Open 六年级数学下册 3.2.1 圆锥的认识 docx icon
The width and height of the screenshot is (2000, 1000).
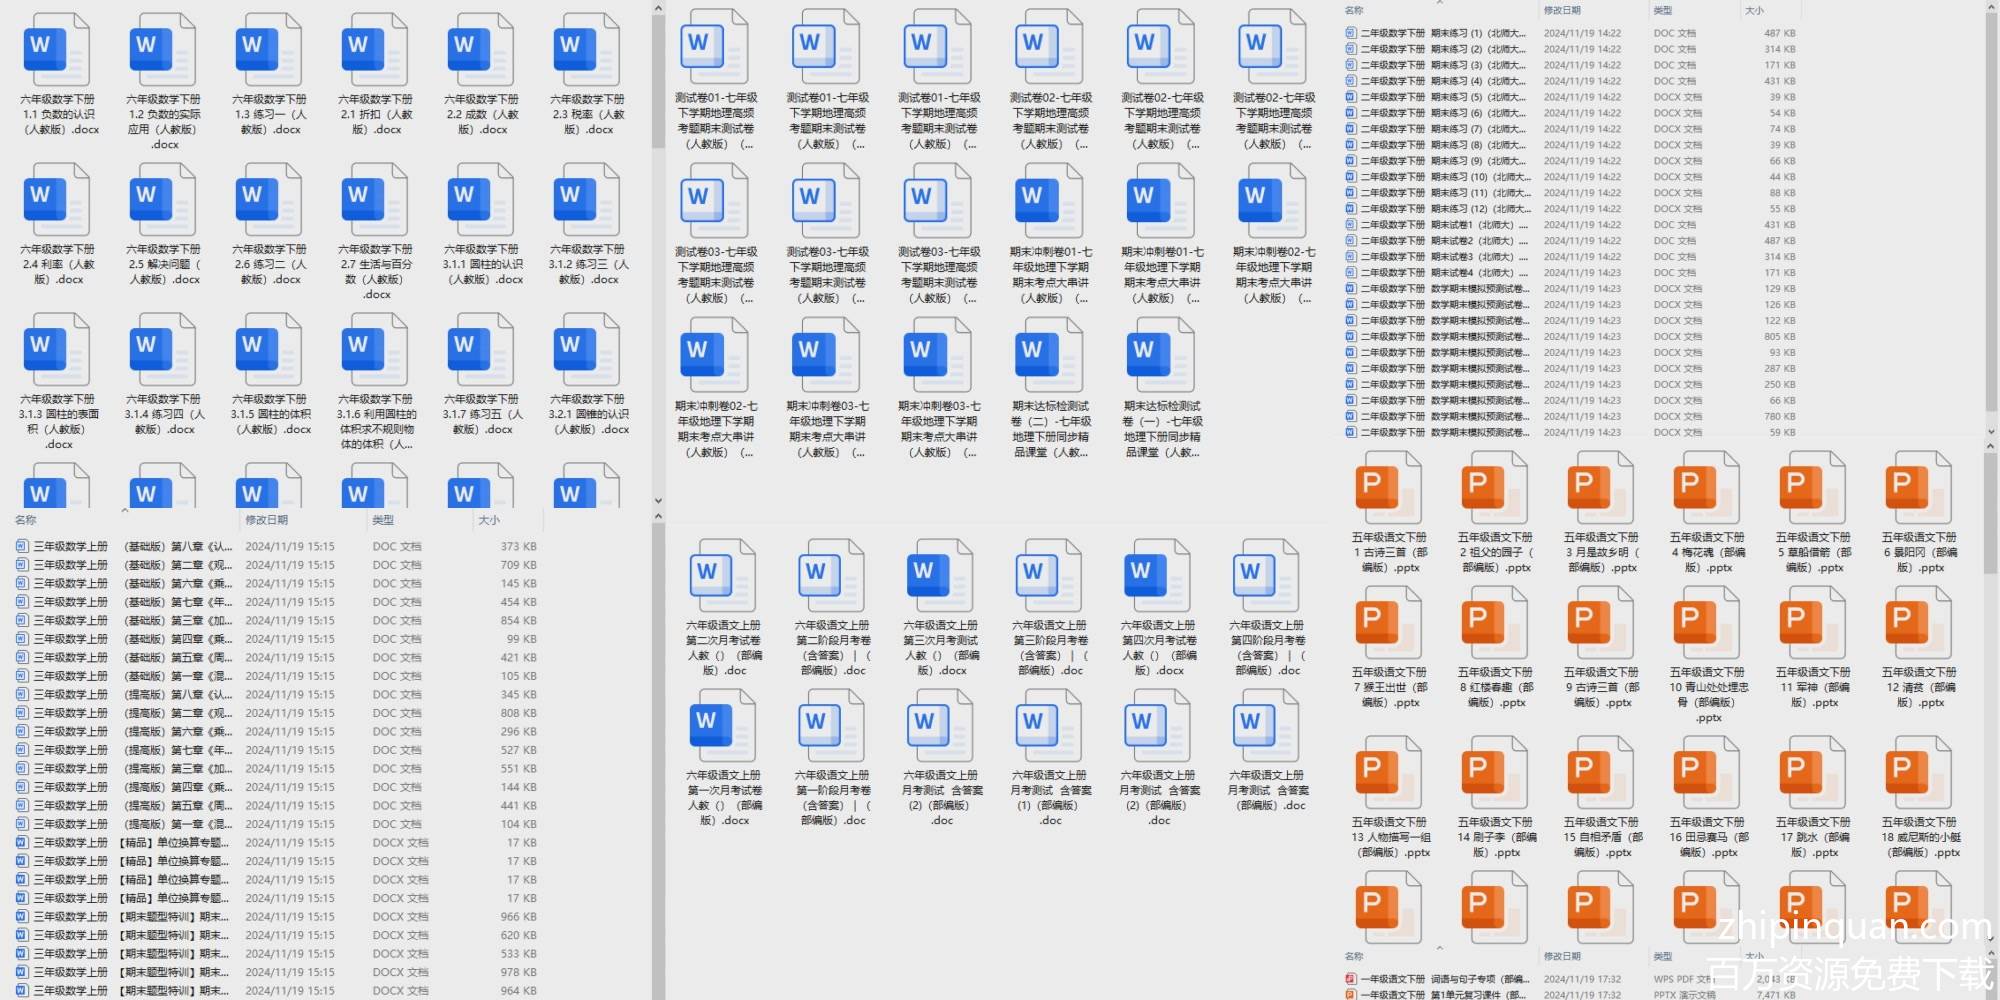click(x=587, y=350)
